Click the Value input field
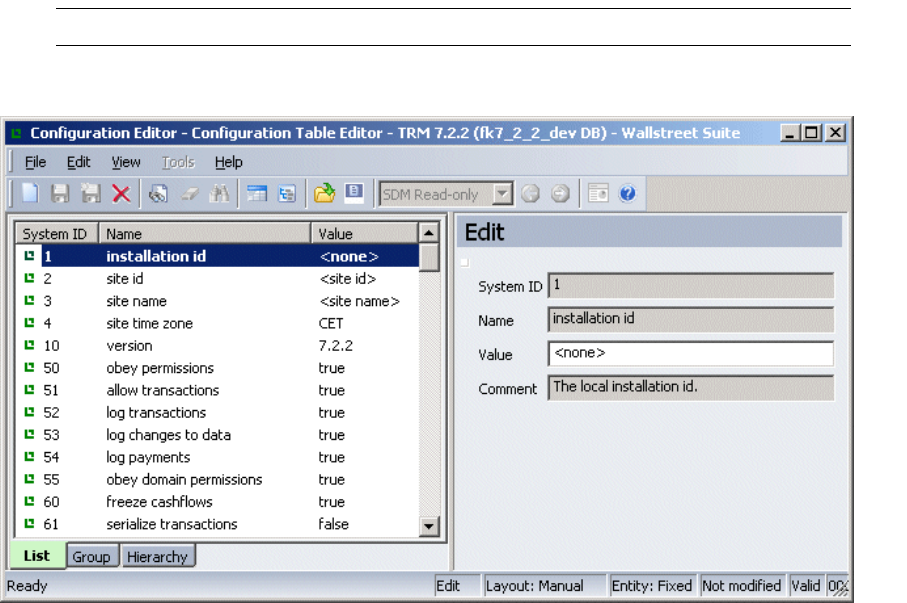The height and width of the screenshot is (603, 907). [691, 354]
